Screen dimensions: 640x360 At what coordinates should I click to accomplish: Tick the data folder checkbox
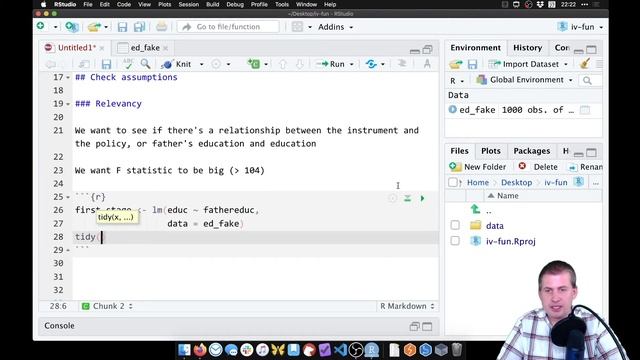pyautogui.click(x=455, y=225)
